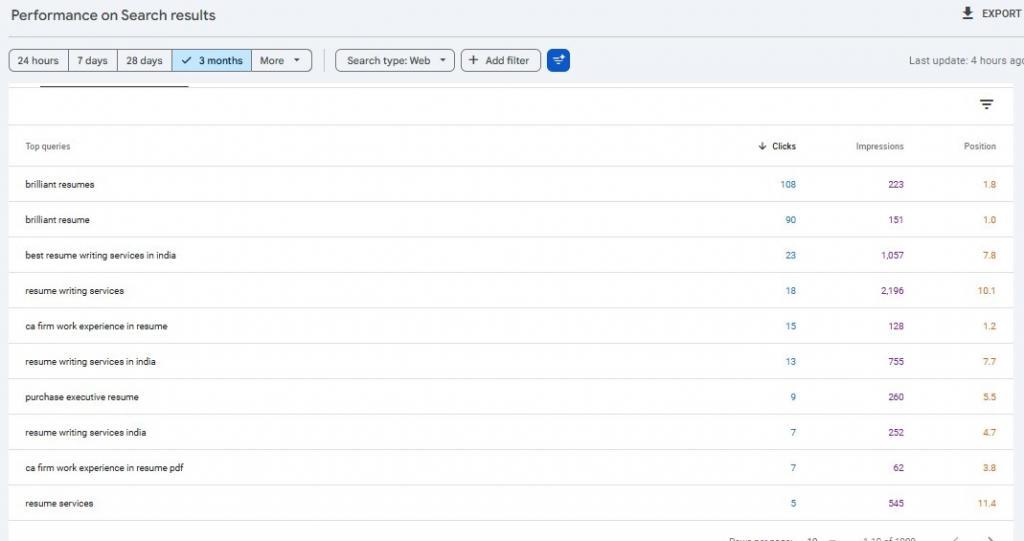Click the 'Last update: 4 hours ago' text

(x=966, y=60)
